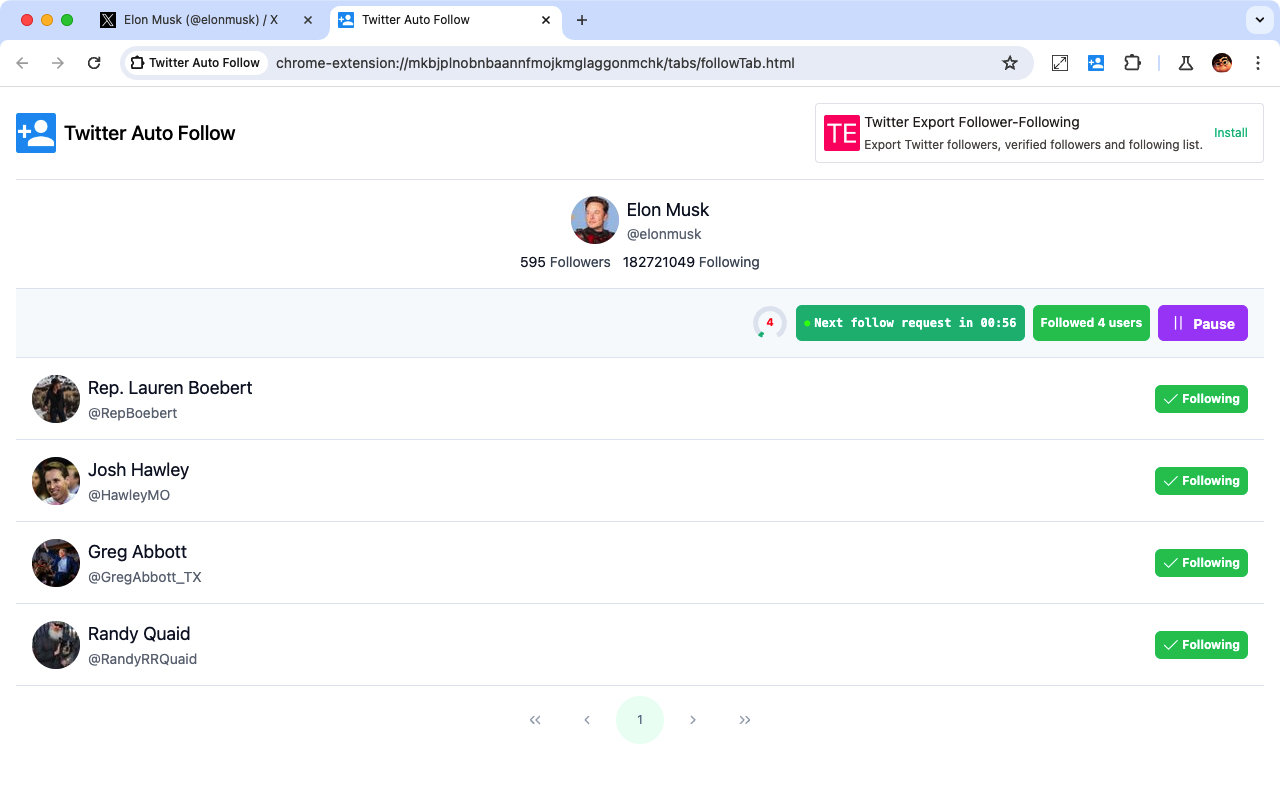The image size is (1280, 800).
Task: Open the Twitter Auto Follow extension toolbar icon
Action: [1096, 63]
